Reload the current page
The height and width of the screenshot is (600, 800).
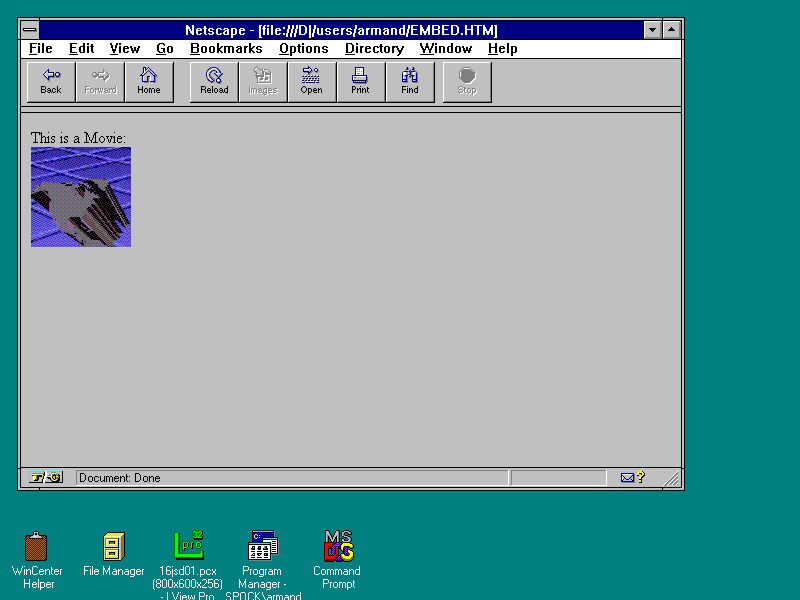coord(214,82)
